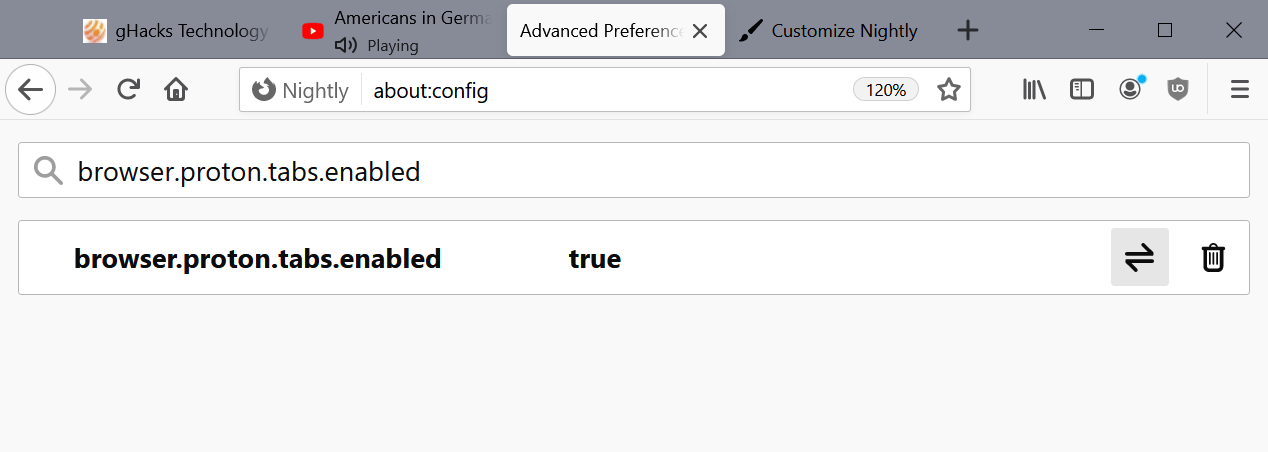1268x452 pixels.
Task: Mute the playing YouTube tab
Action: (x=345, y=45)
